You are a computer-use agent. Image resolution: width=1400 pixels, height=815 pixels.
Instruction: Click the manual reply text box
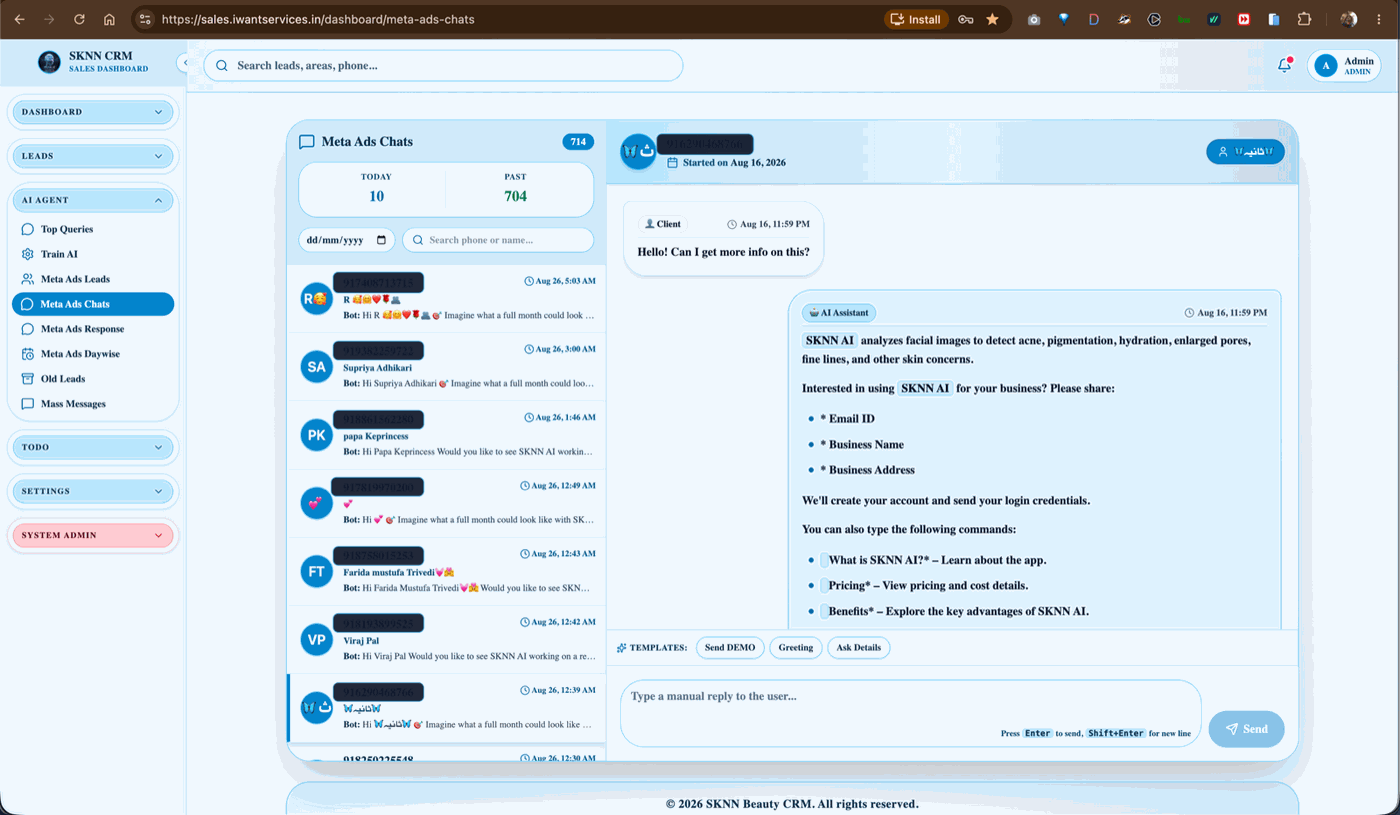click(910, 713)
